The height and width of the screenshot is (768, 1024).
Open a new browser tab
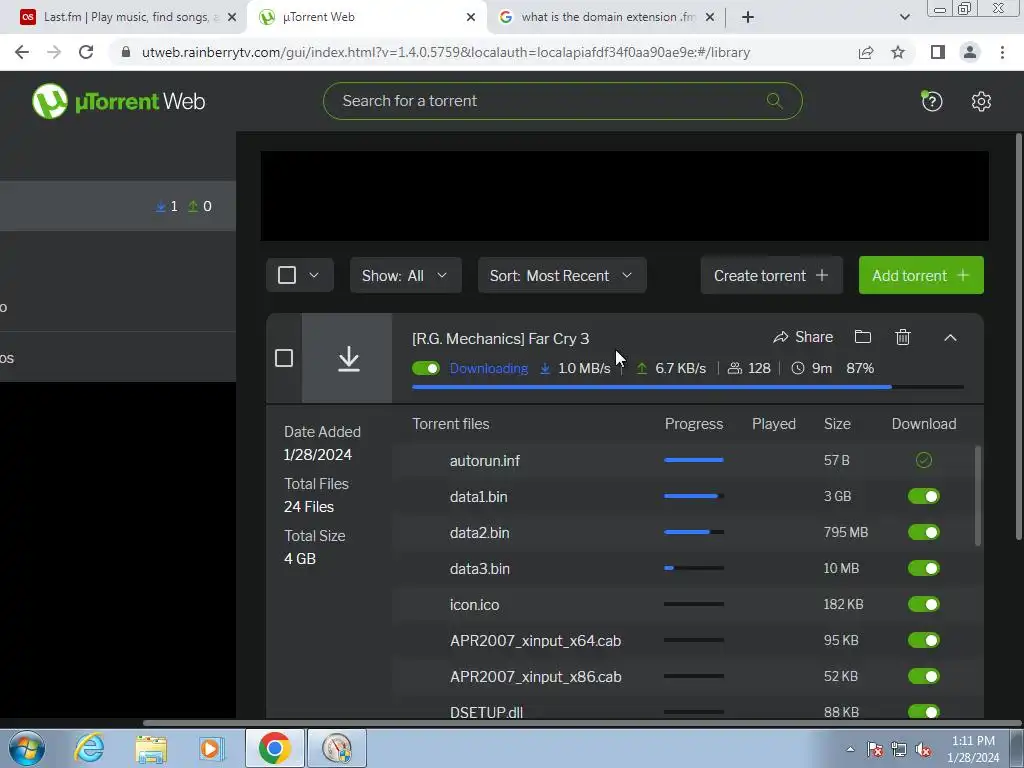(x=748, y=18)
